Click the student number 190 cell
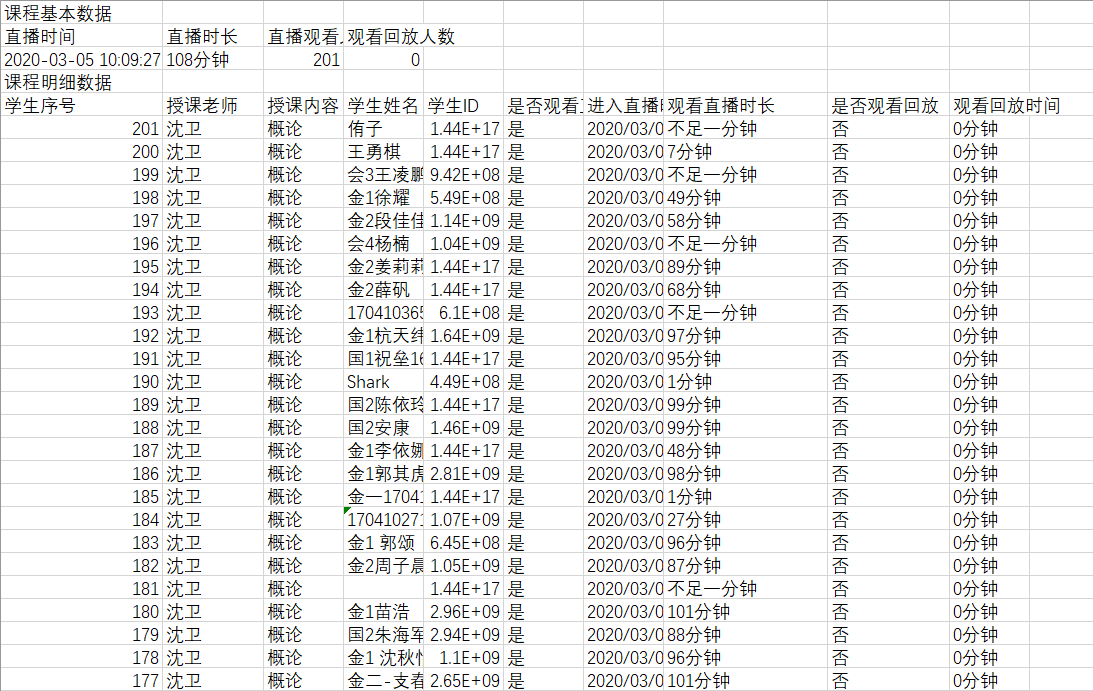Image resolution: width=1093 pixels, height=691 pixels. (145, 382)
